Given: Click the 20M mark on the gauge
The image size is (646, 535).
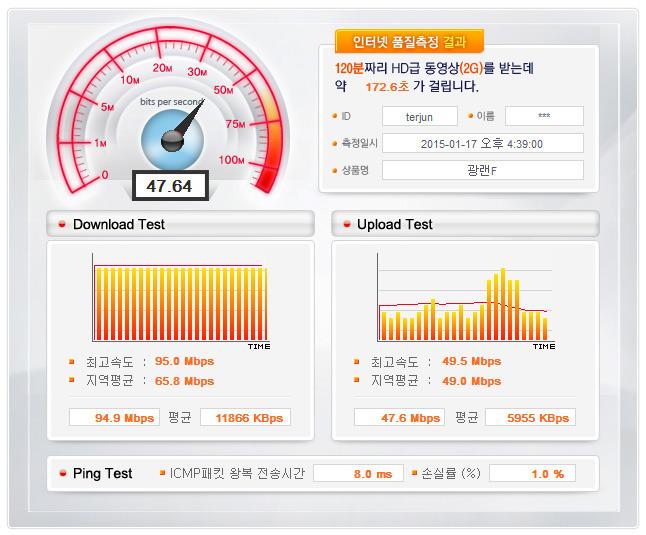Looking at the screenshot, I should pos(162,68).
